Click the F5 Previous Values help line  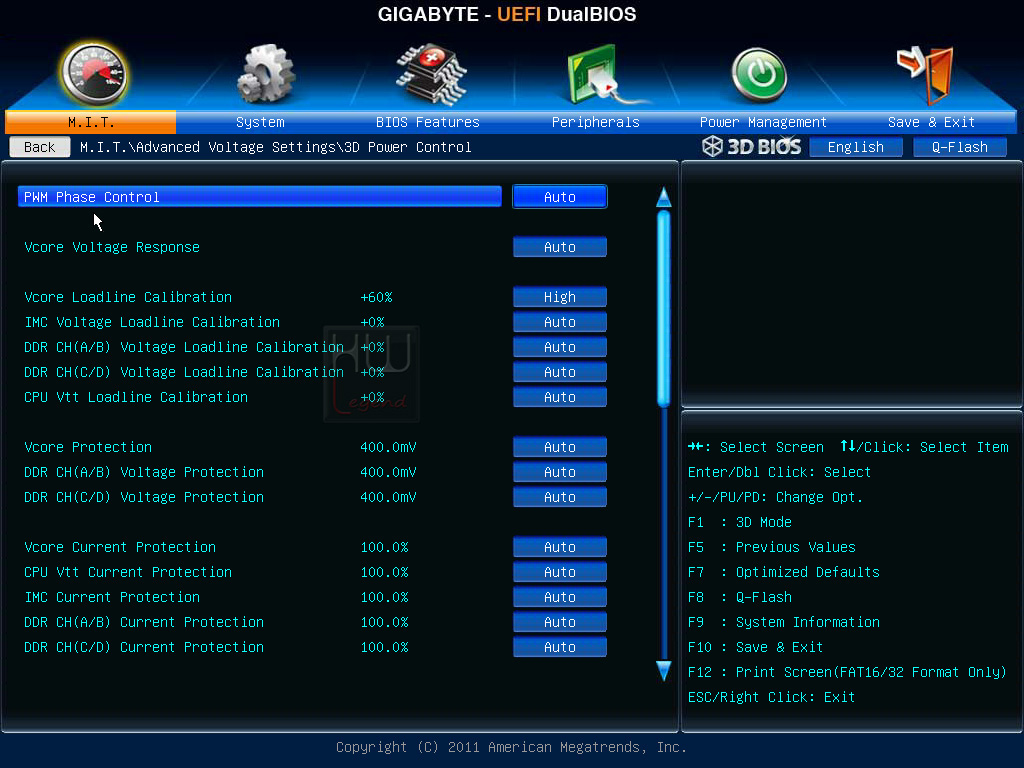[x=771, y=547]
